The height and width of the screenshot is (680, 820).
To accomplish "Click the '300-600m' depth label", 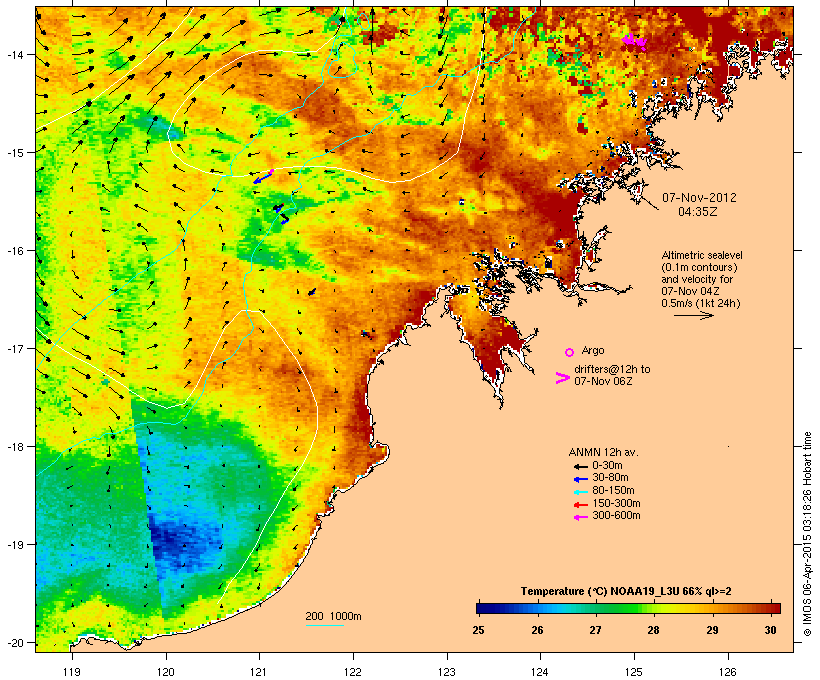I will point(616,516).
